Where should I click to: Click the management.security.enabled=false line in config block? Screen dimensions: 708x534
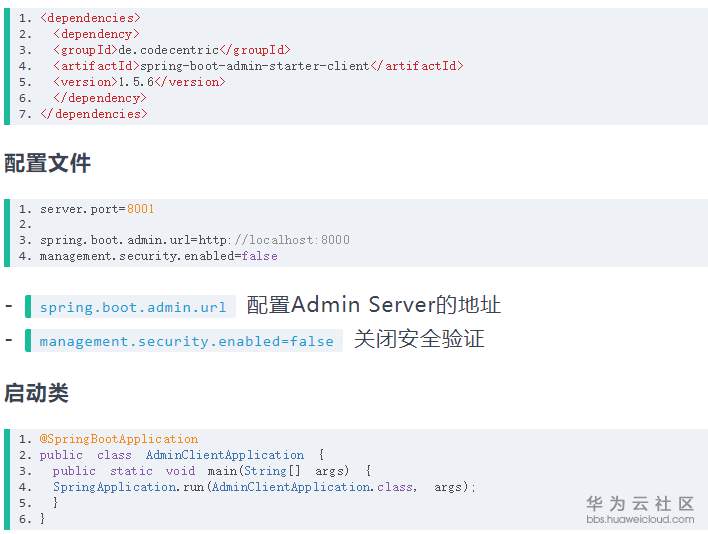click(x=158, y=256)
